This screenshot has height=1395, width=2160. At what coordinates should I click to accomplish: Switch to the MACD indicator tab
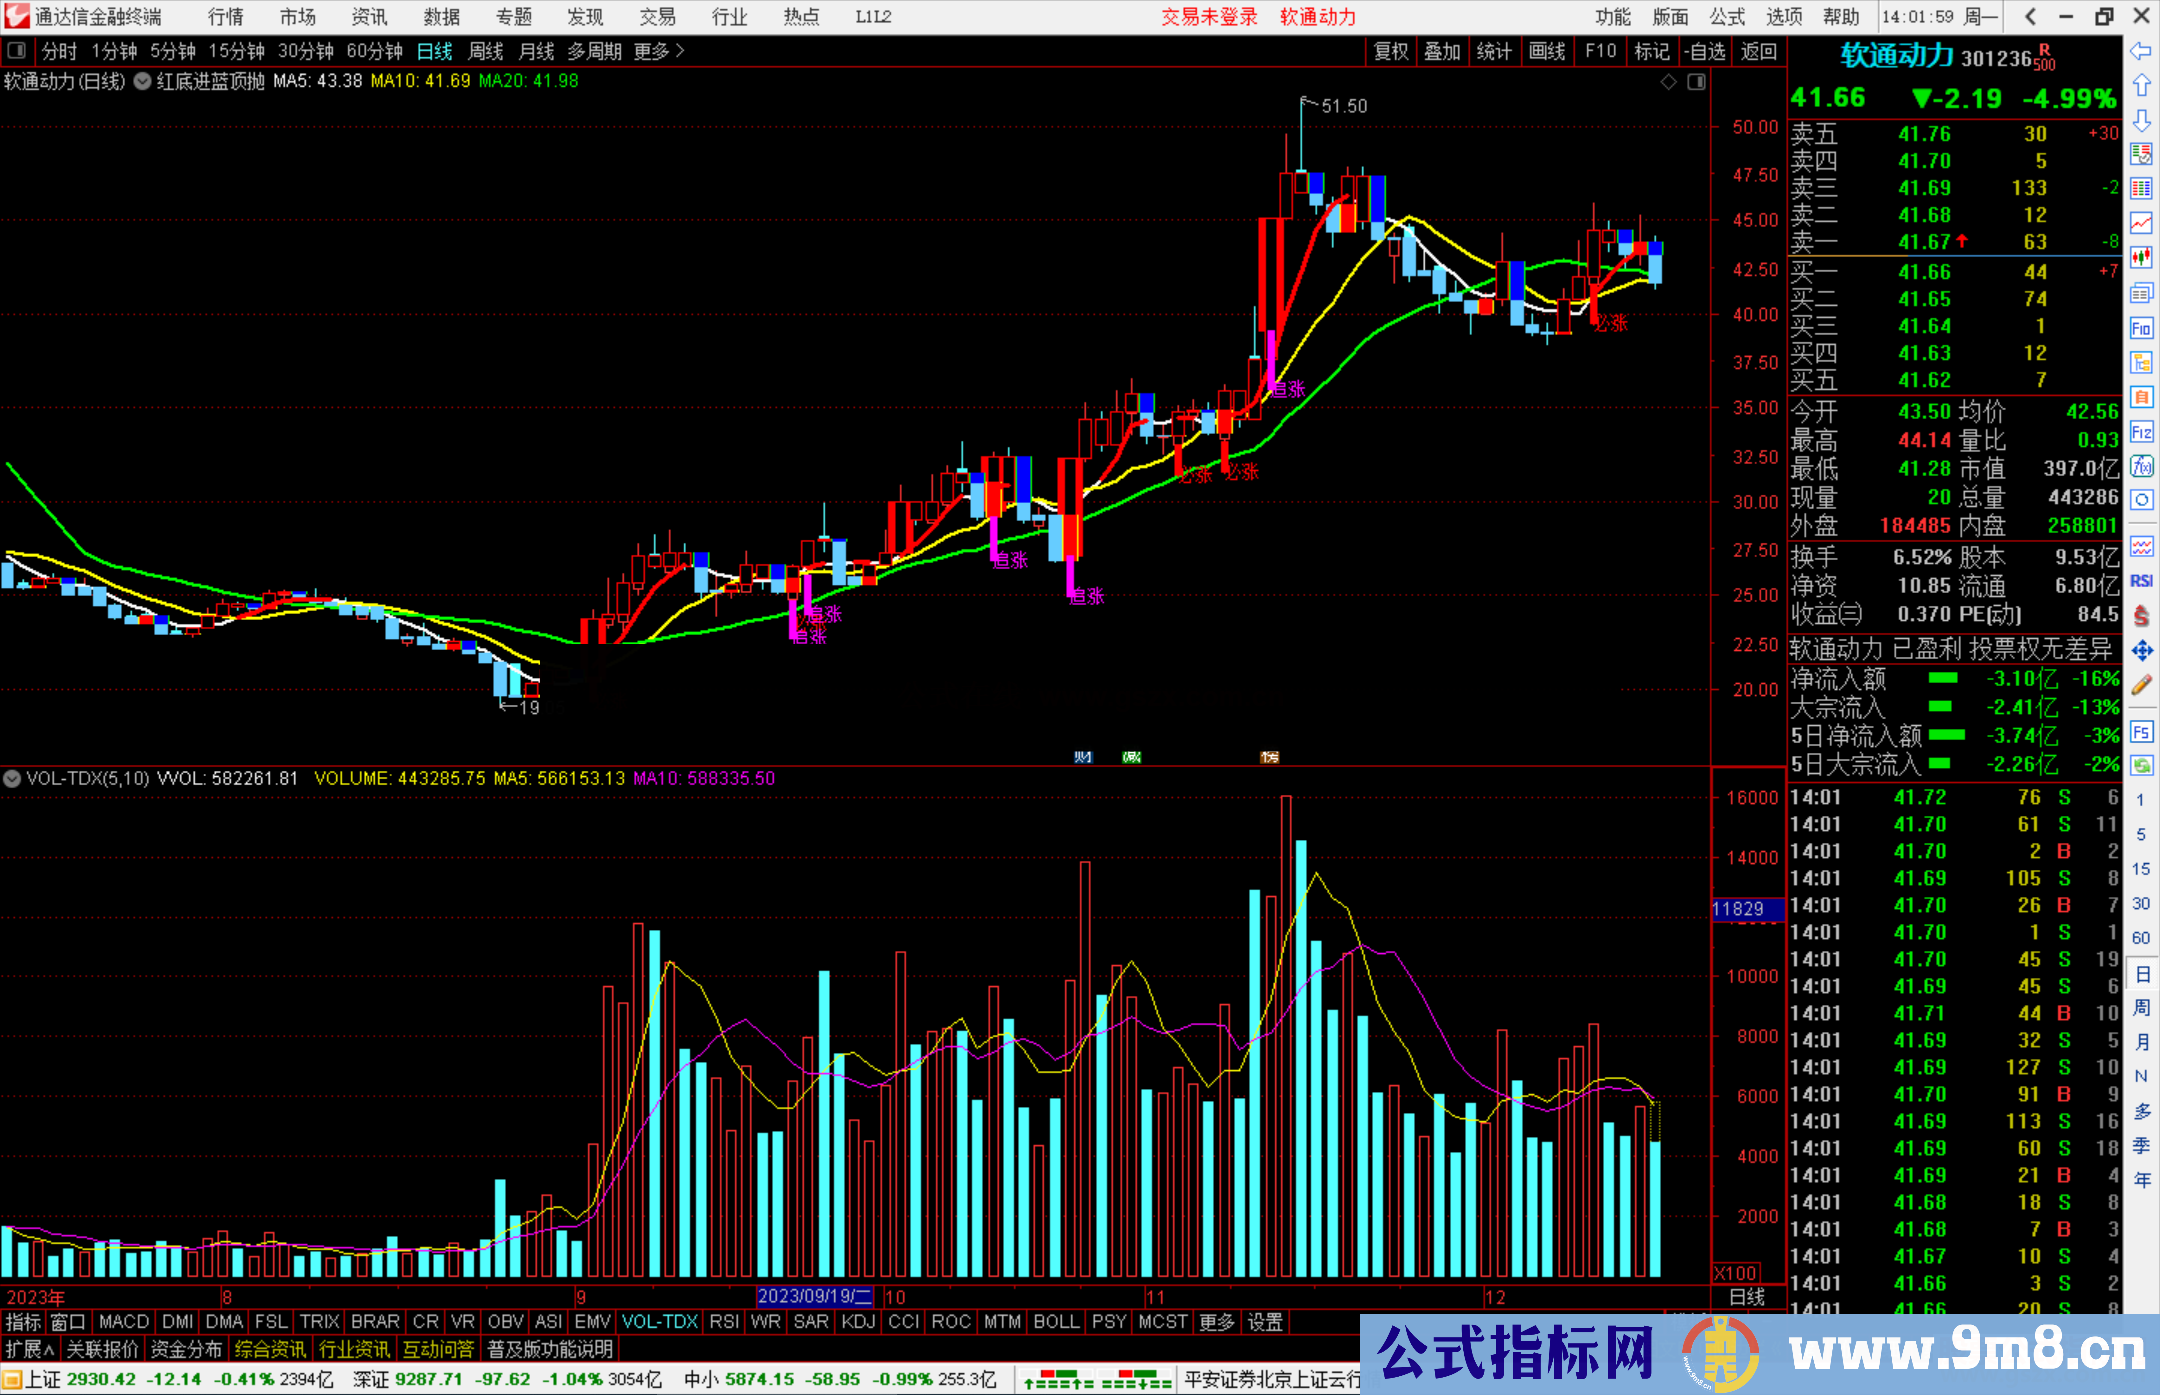click(x=124, y=1322)
